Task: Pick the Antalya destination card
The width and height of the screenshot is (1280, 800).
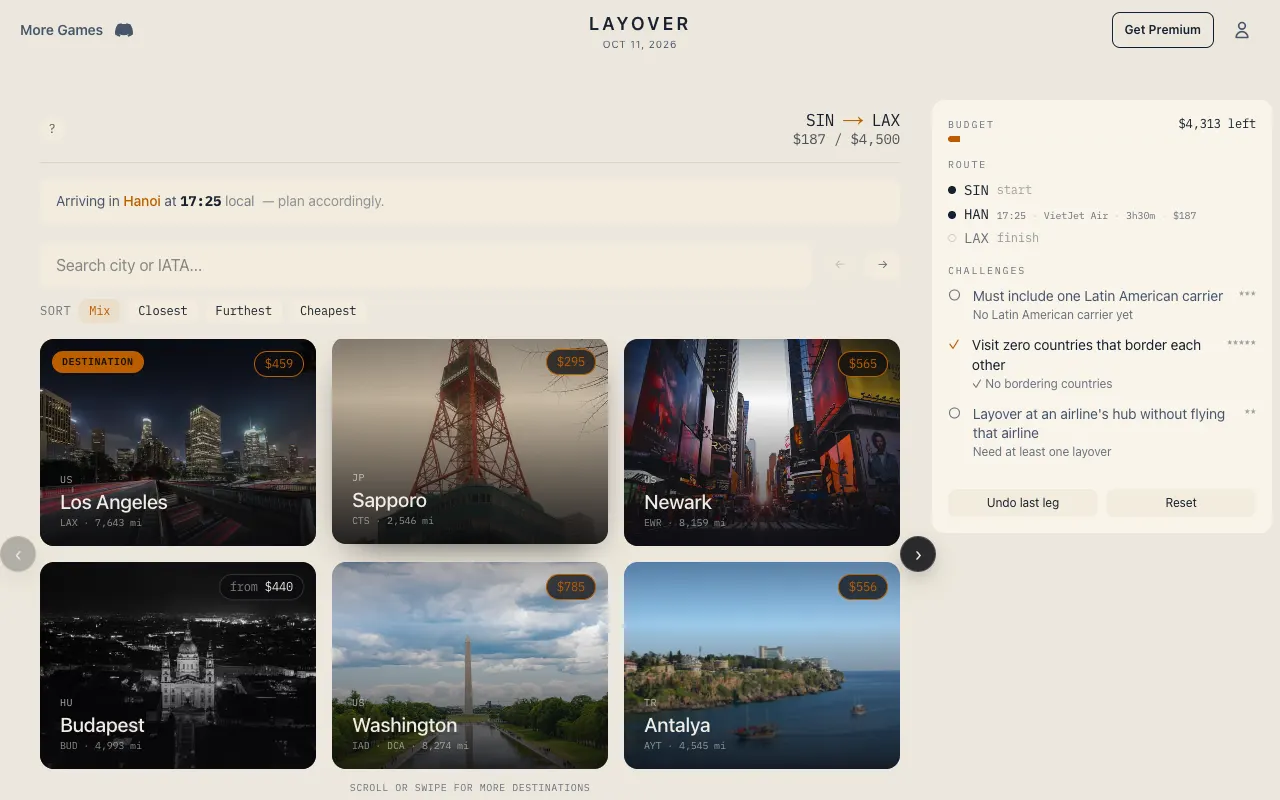Action: pyautogui.click(x=762, y=665)
